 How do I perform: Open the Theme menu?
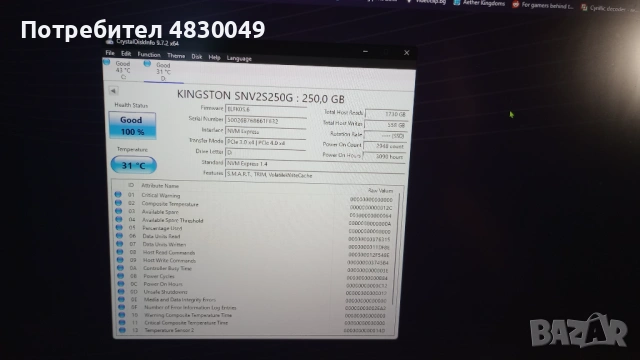176,56
